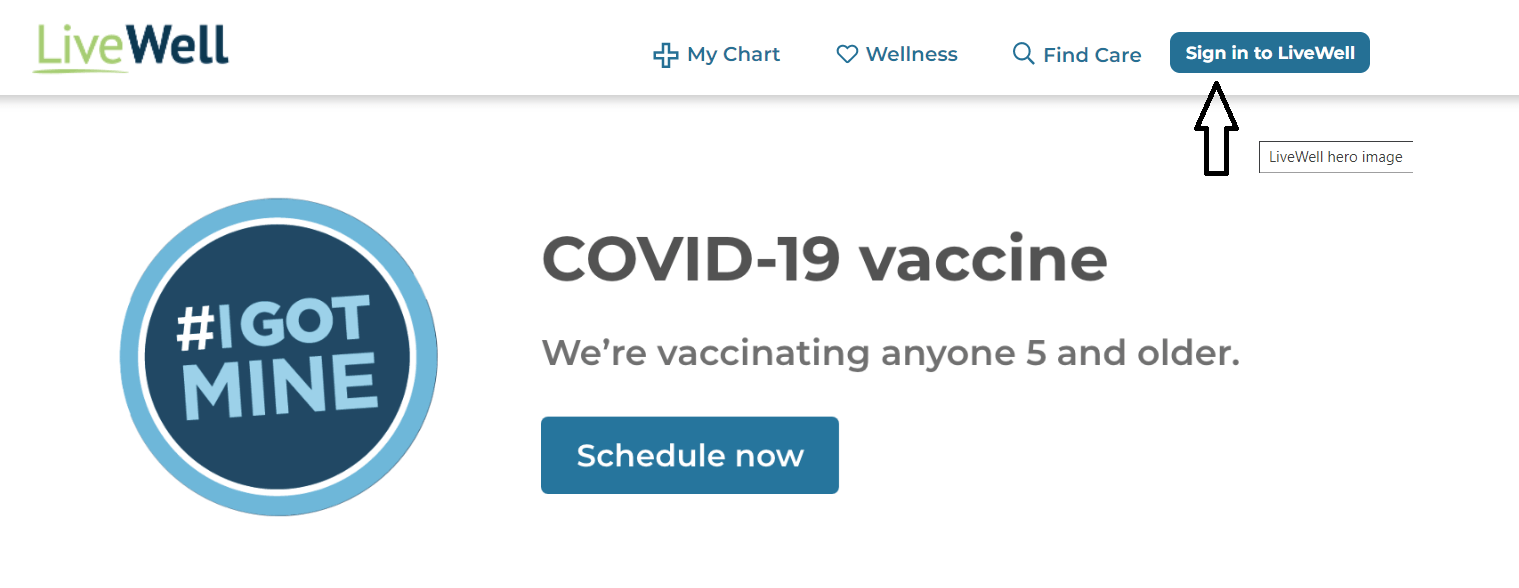Screen dimensions: 1519x588
Task: Click the Schedule now button
Action: click(690, 455)
